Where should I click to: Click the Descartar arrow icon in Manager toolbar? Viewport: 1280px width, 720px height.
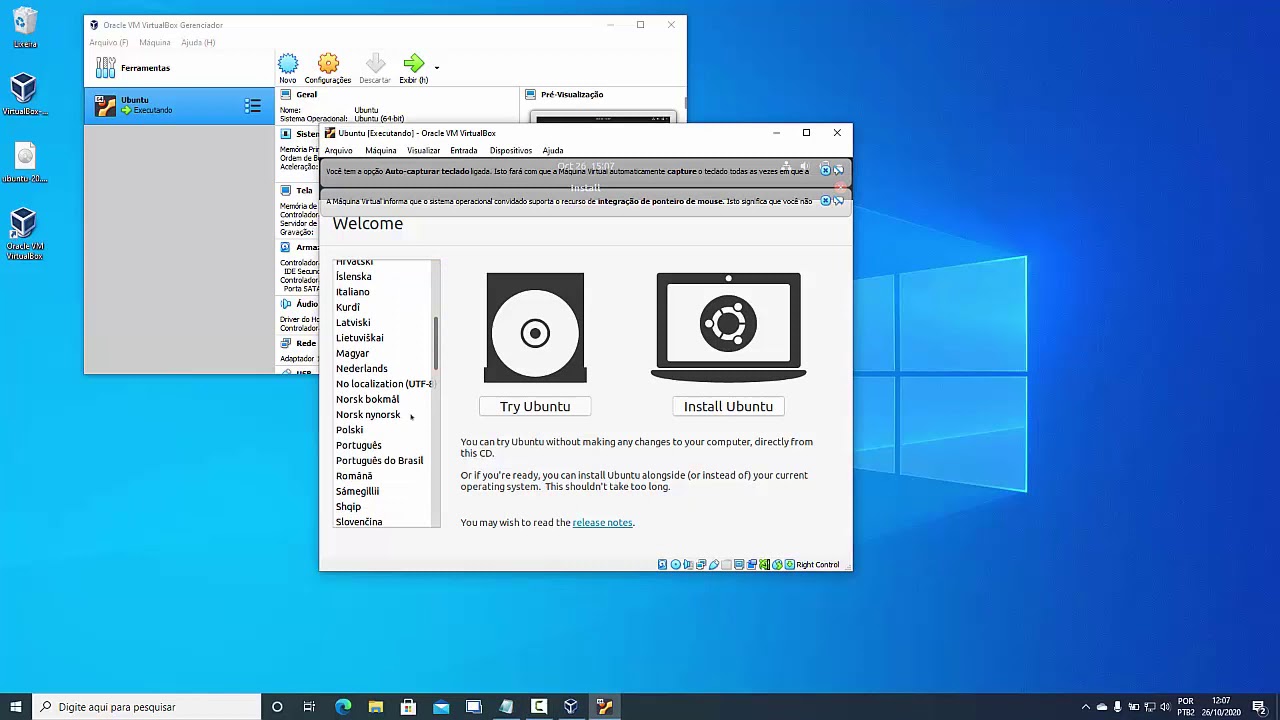[x=375, y=65]
